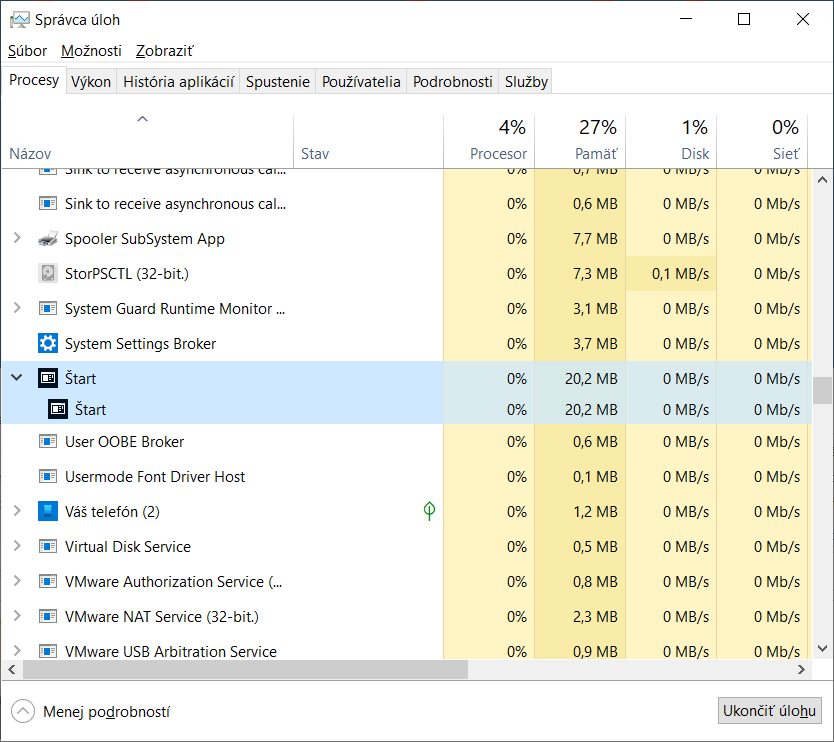Expand the Spooler SubSystem App entry
834x742 pixels.
16,239
